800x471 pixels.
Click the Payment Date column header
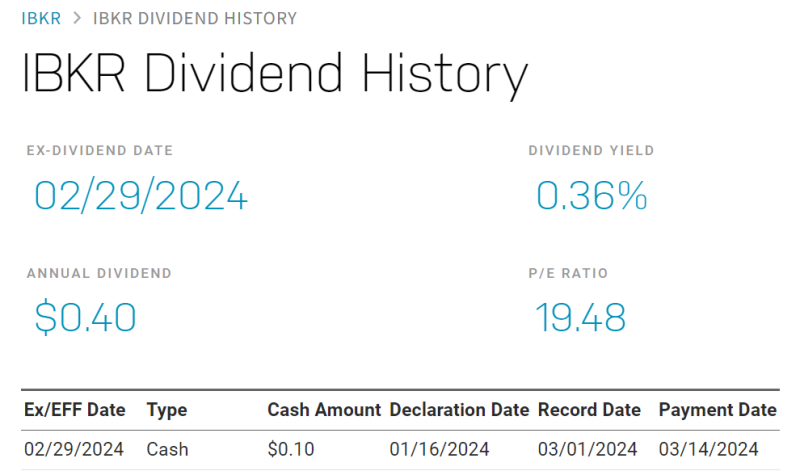tap(718, 410)
